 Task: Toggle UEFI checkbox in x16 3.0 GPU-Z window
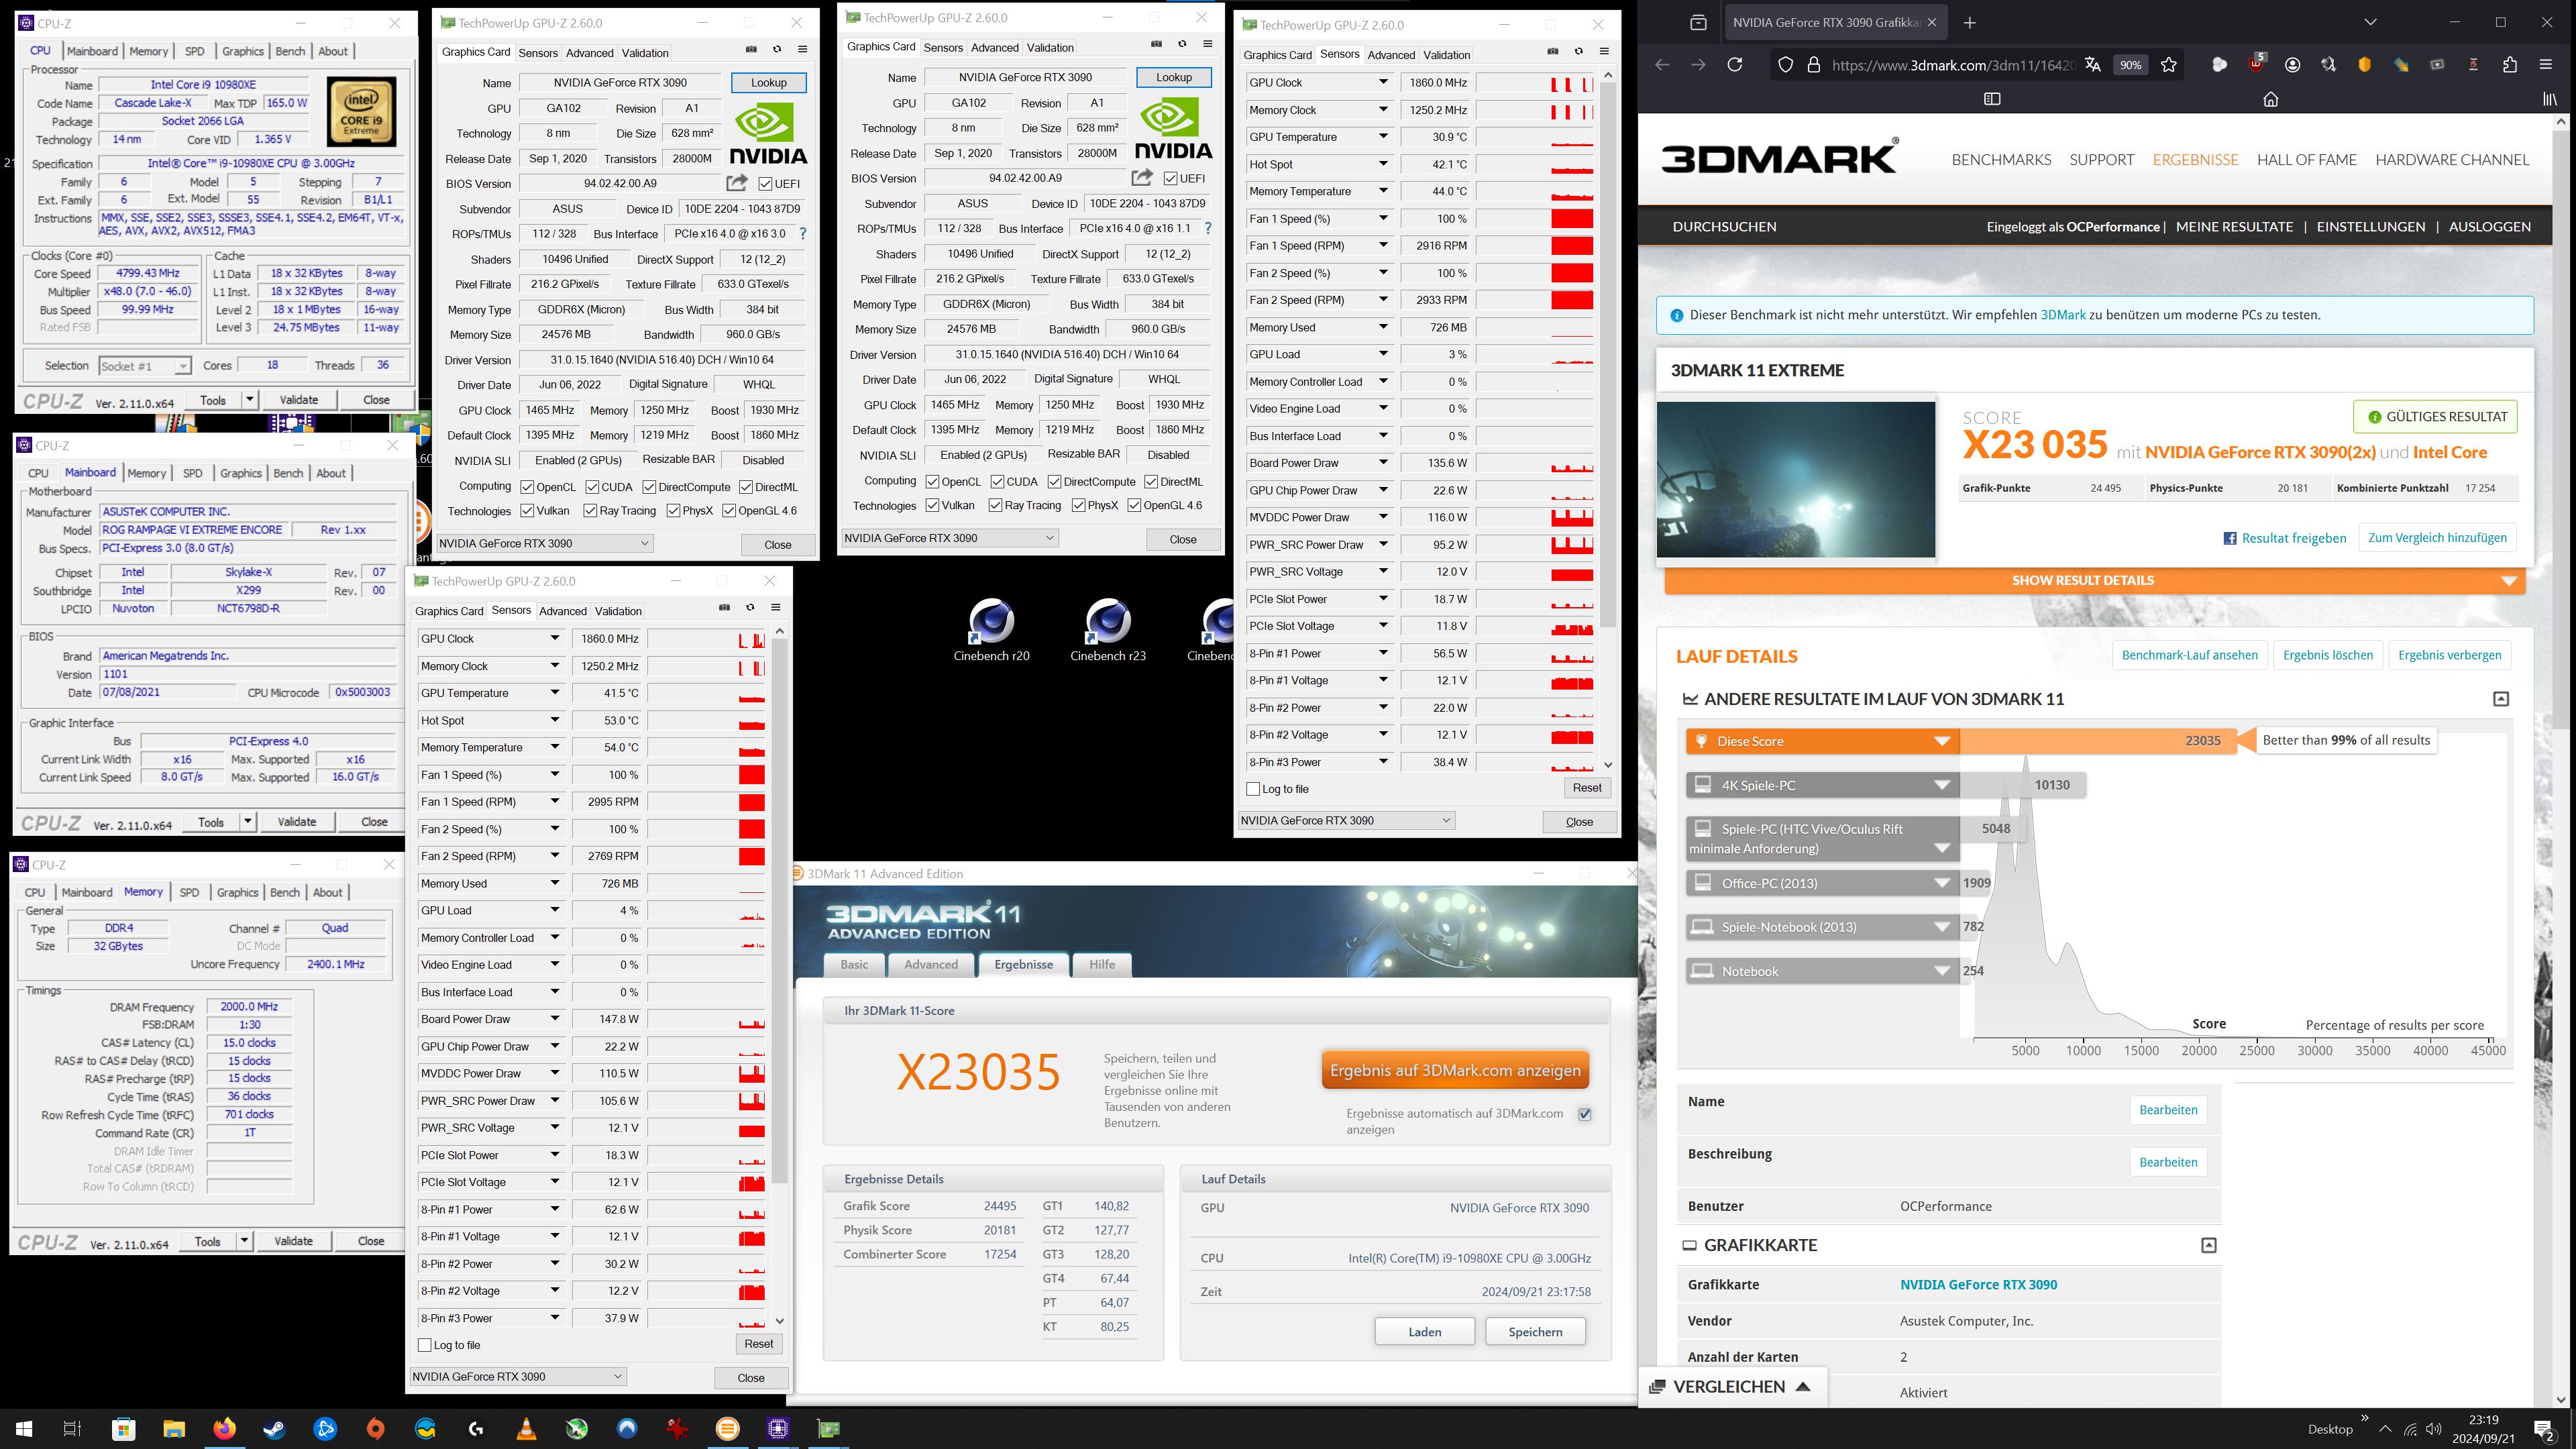(x=765, y=184)
